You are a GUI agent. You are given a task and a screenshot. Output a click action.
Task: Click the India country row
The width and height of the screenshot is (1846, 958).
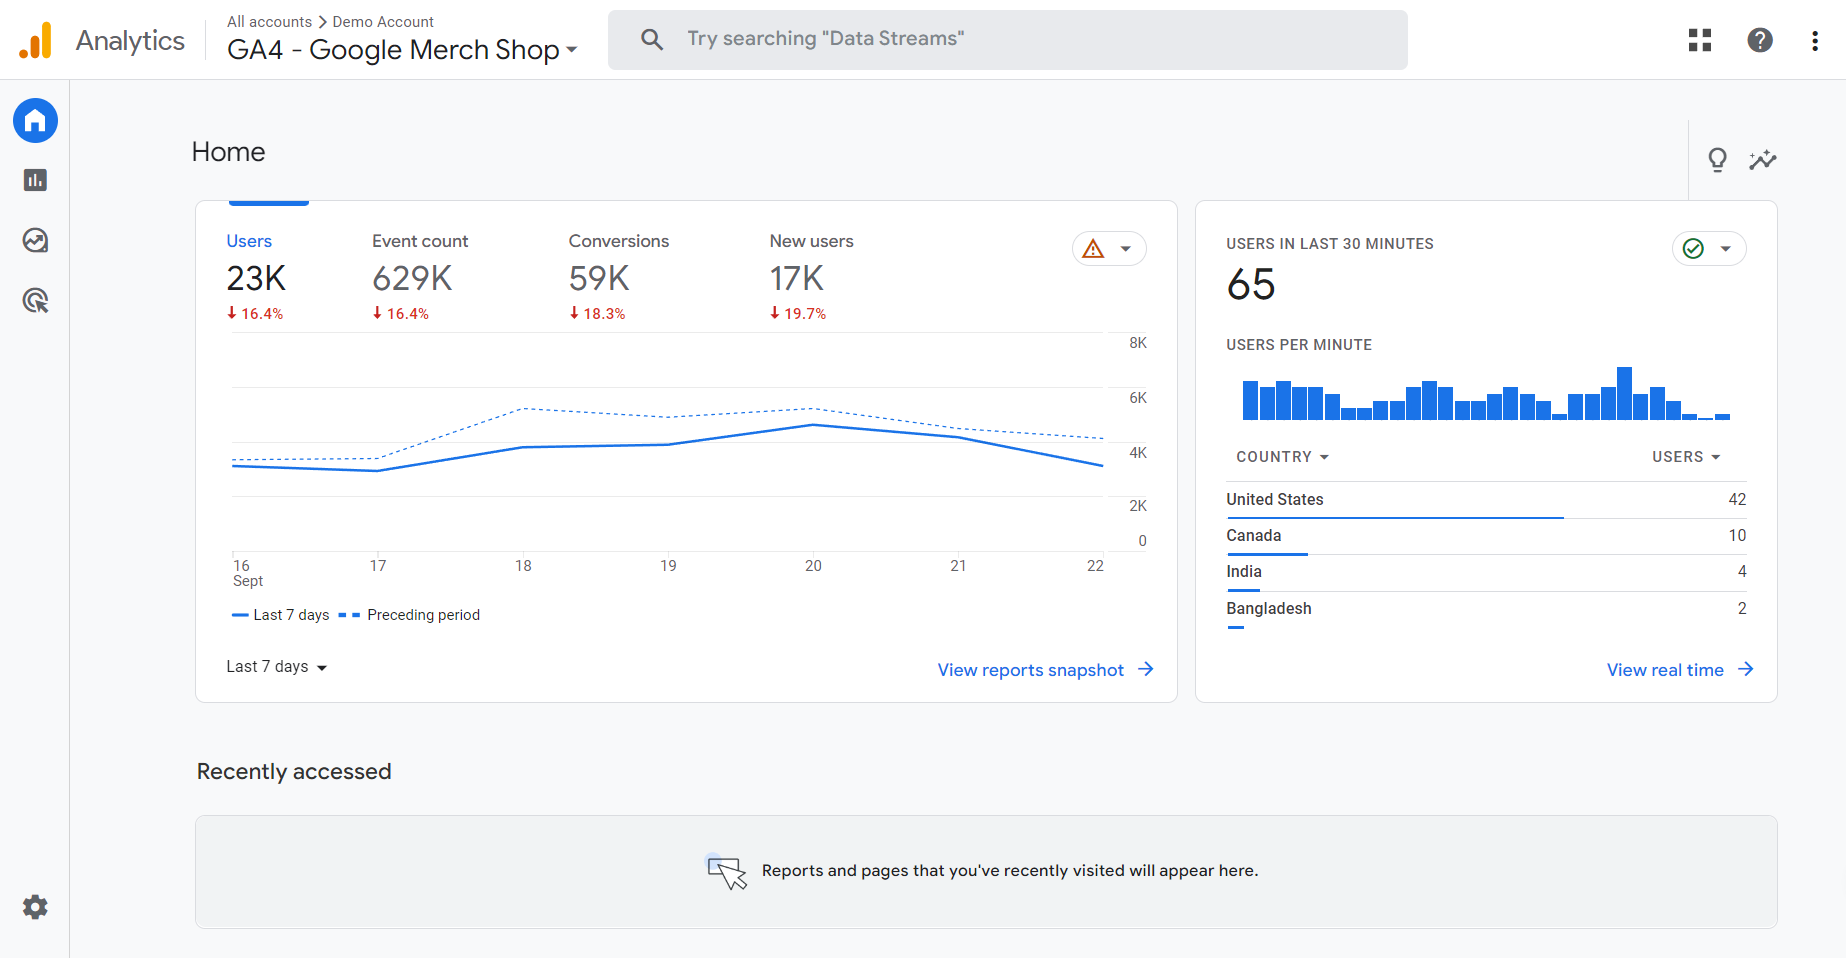pos(1486,572)
